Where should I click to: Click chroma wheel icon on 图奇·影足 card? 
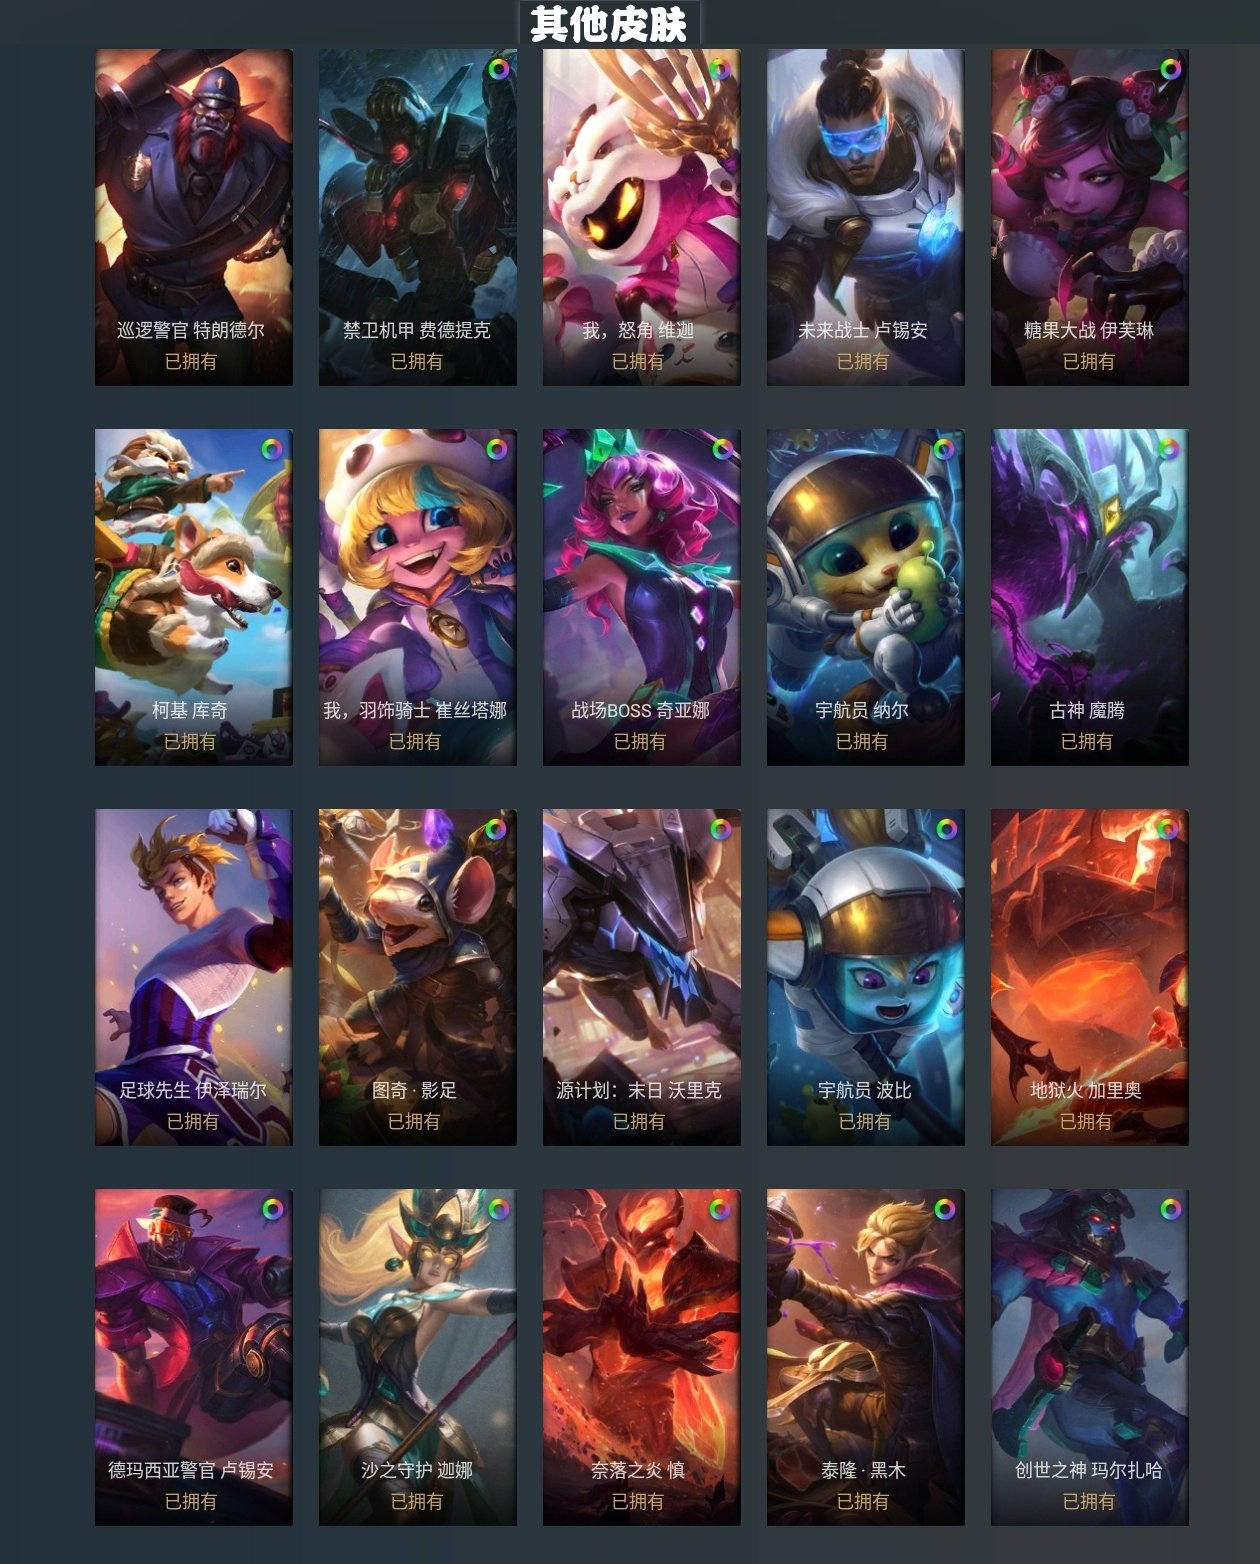(496, 829)
